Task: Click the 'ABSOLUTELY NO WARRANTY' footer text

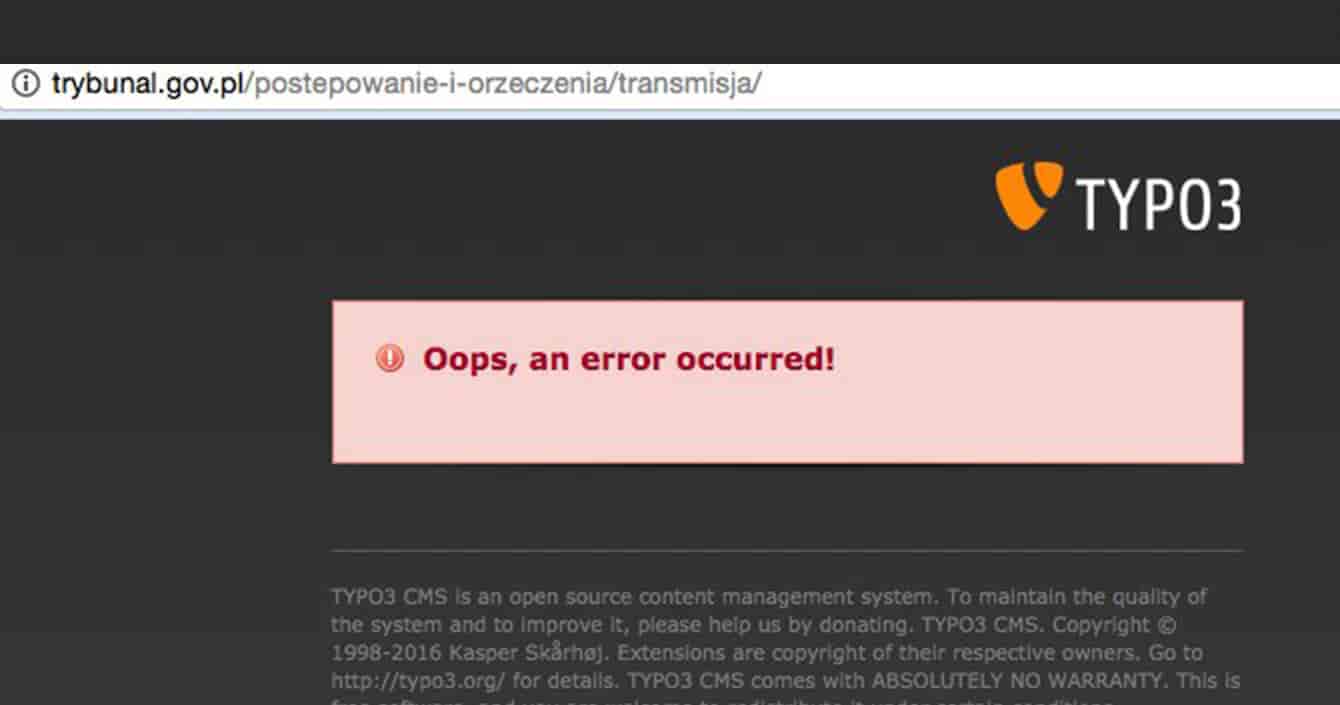Action: coord(1019,681)
